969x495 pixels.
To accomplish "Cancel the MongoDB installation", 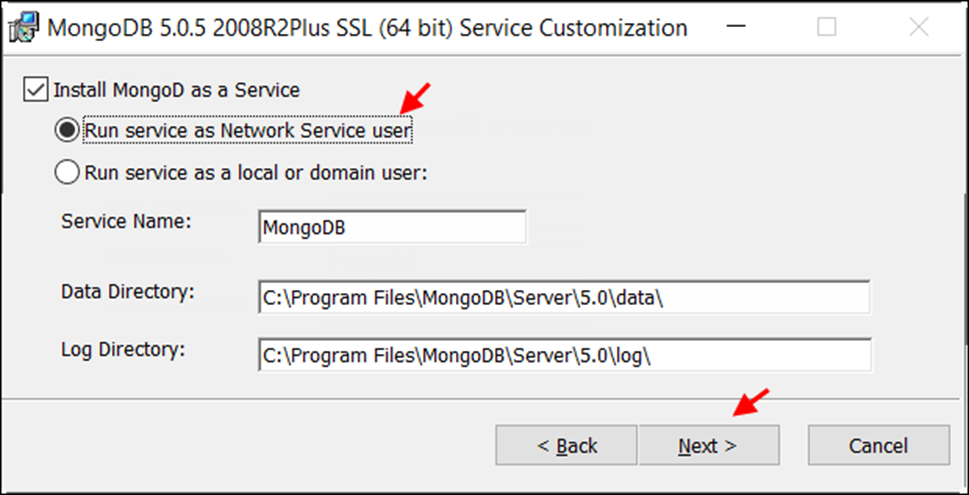I will [878, 445].
